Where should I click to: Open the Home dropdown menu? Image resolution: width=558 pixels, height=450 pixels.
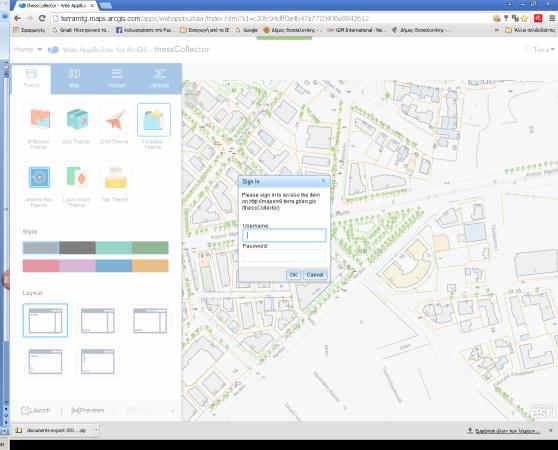[28, 49]
